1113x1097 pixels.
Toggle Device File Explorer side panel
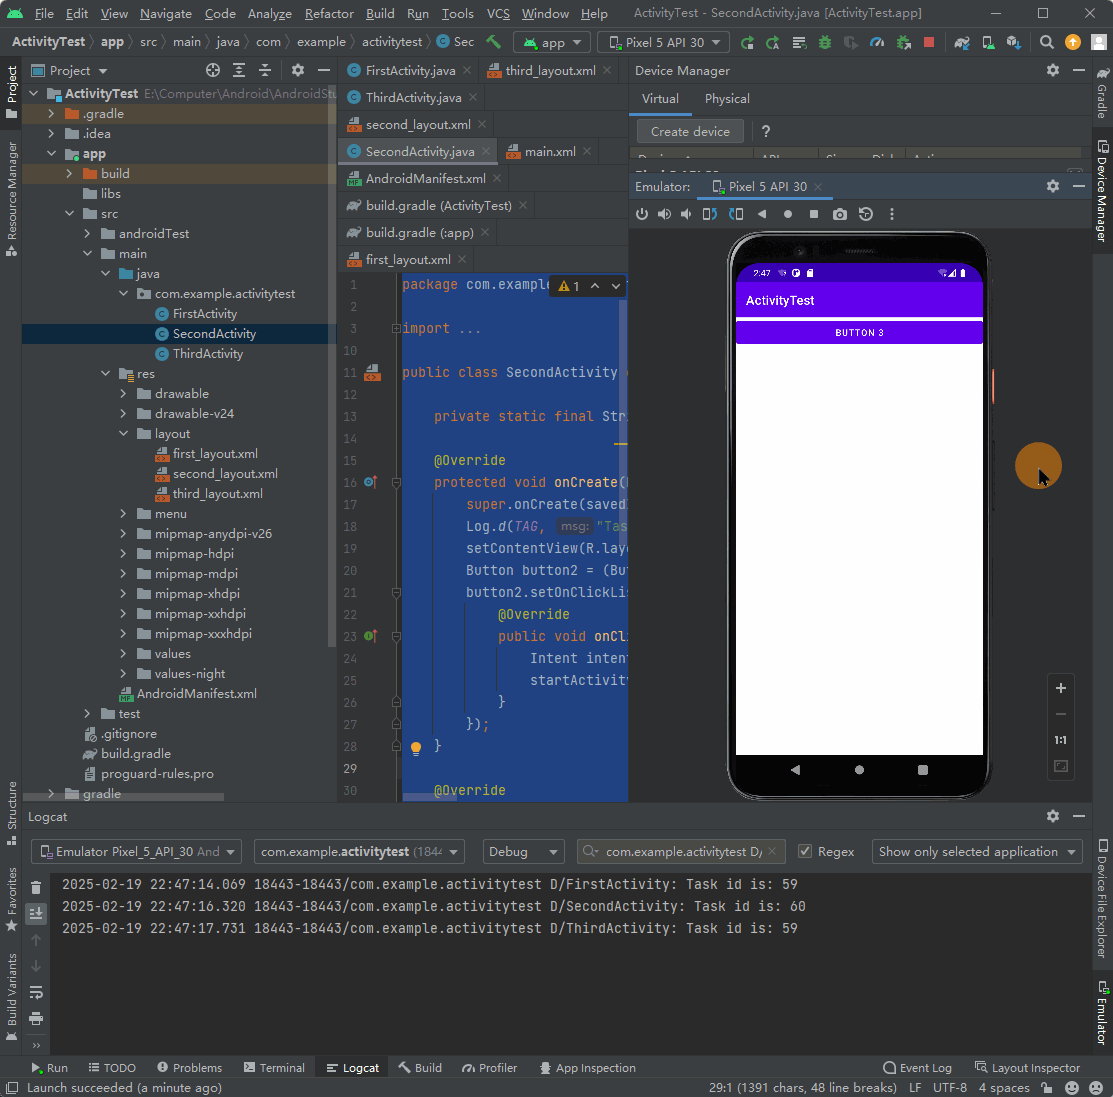tap(1102, 899)
